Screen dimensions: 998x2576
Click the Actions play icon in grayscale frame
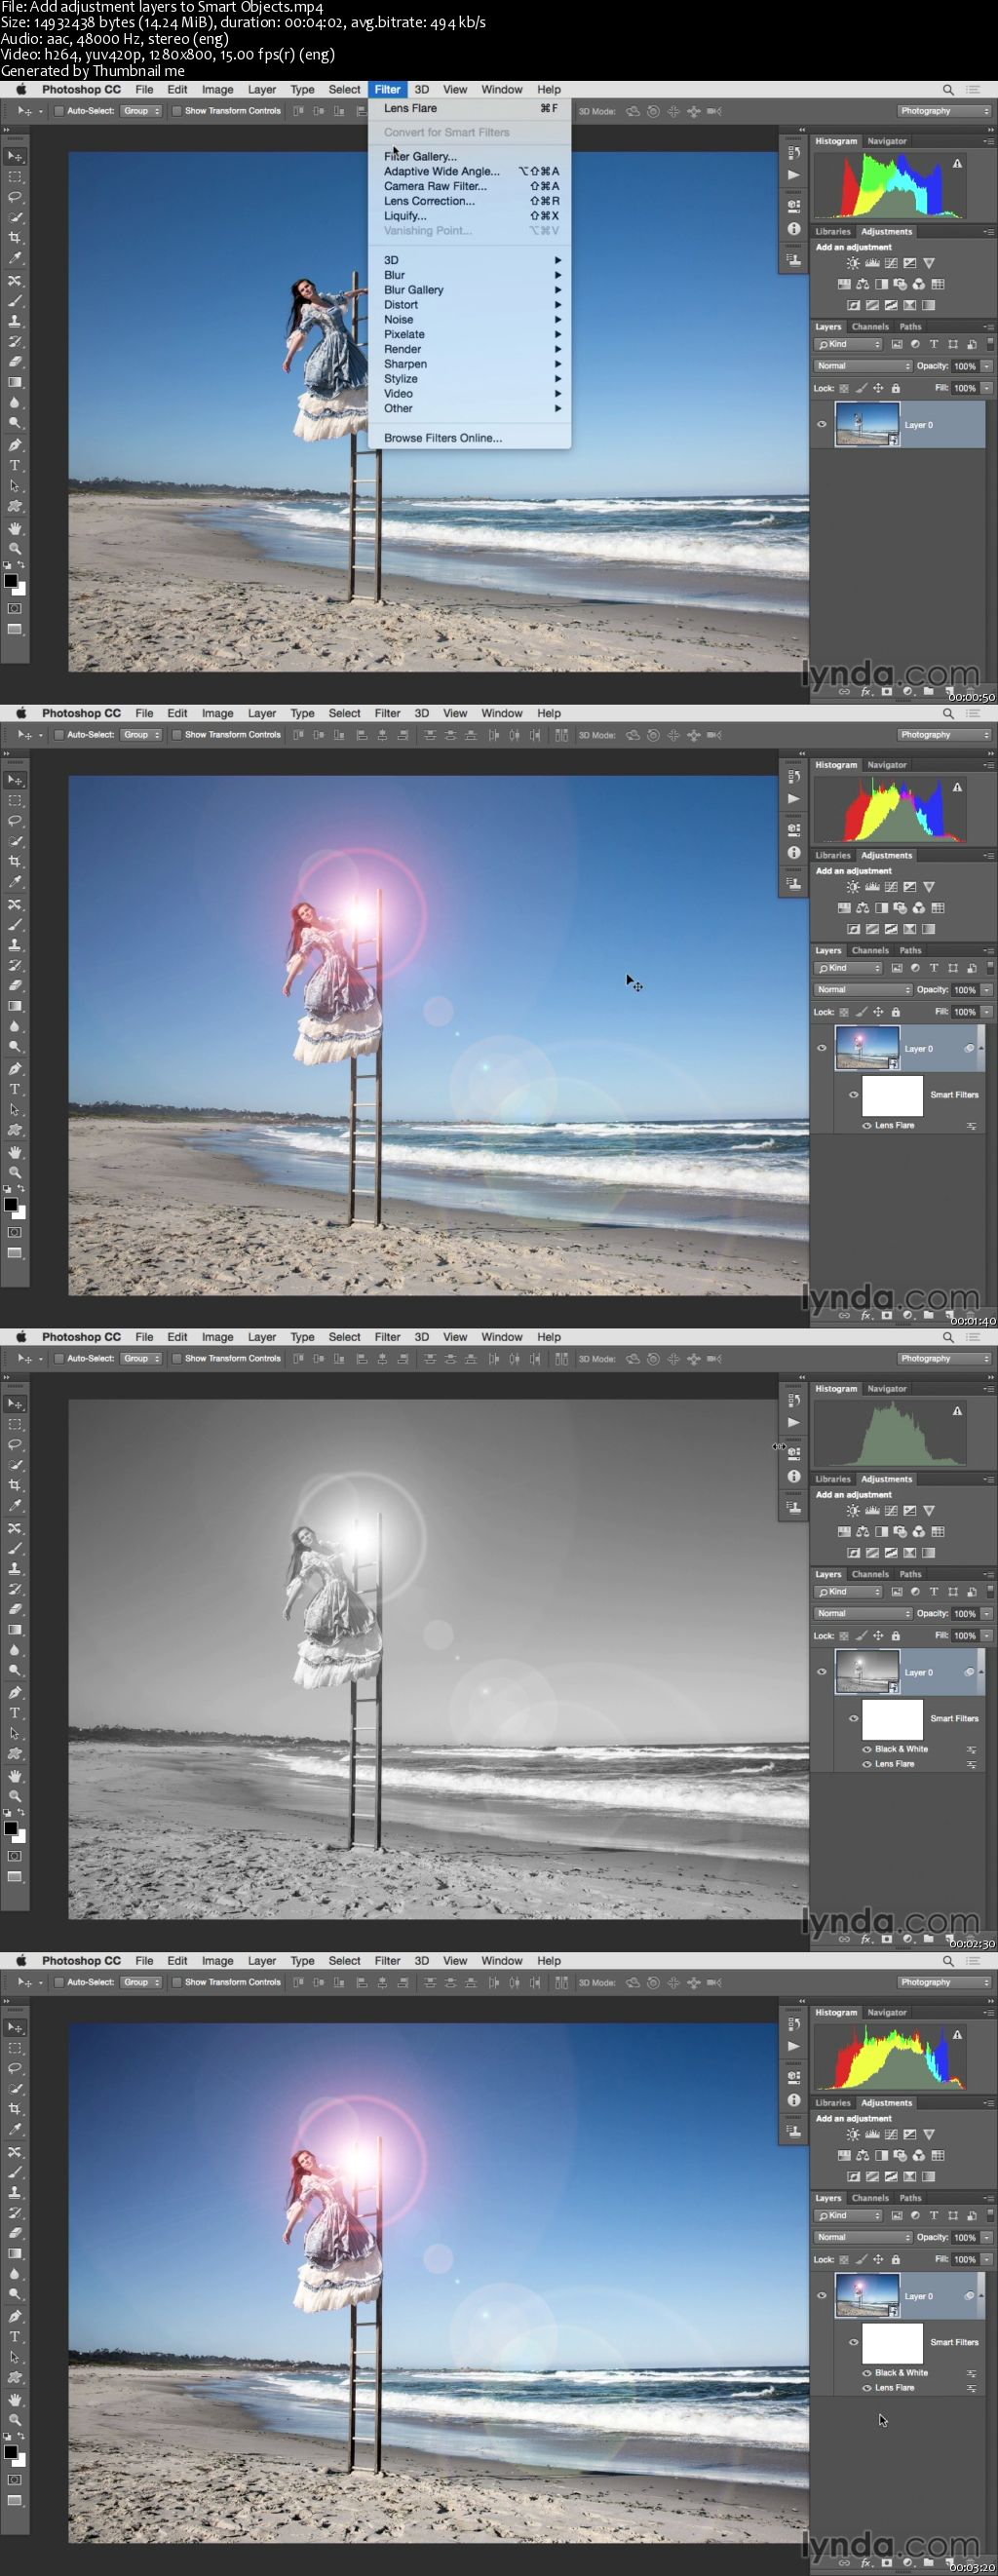[x=794, y=1422]
